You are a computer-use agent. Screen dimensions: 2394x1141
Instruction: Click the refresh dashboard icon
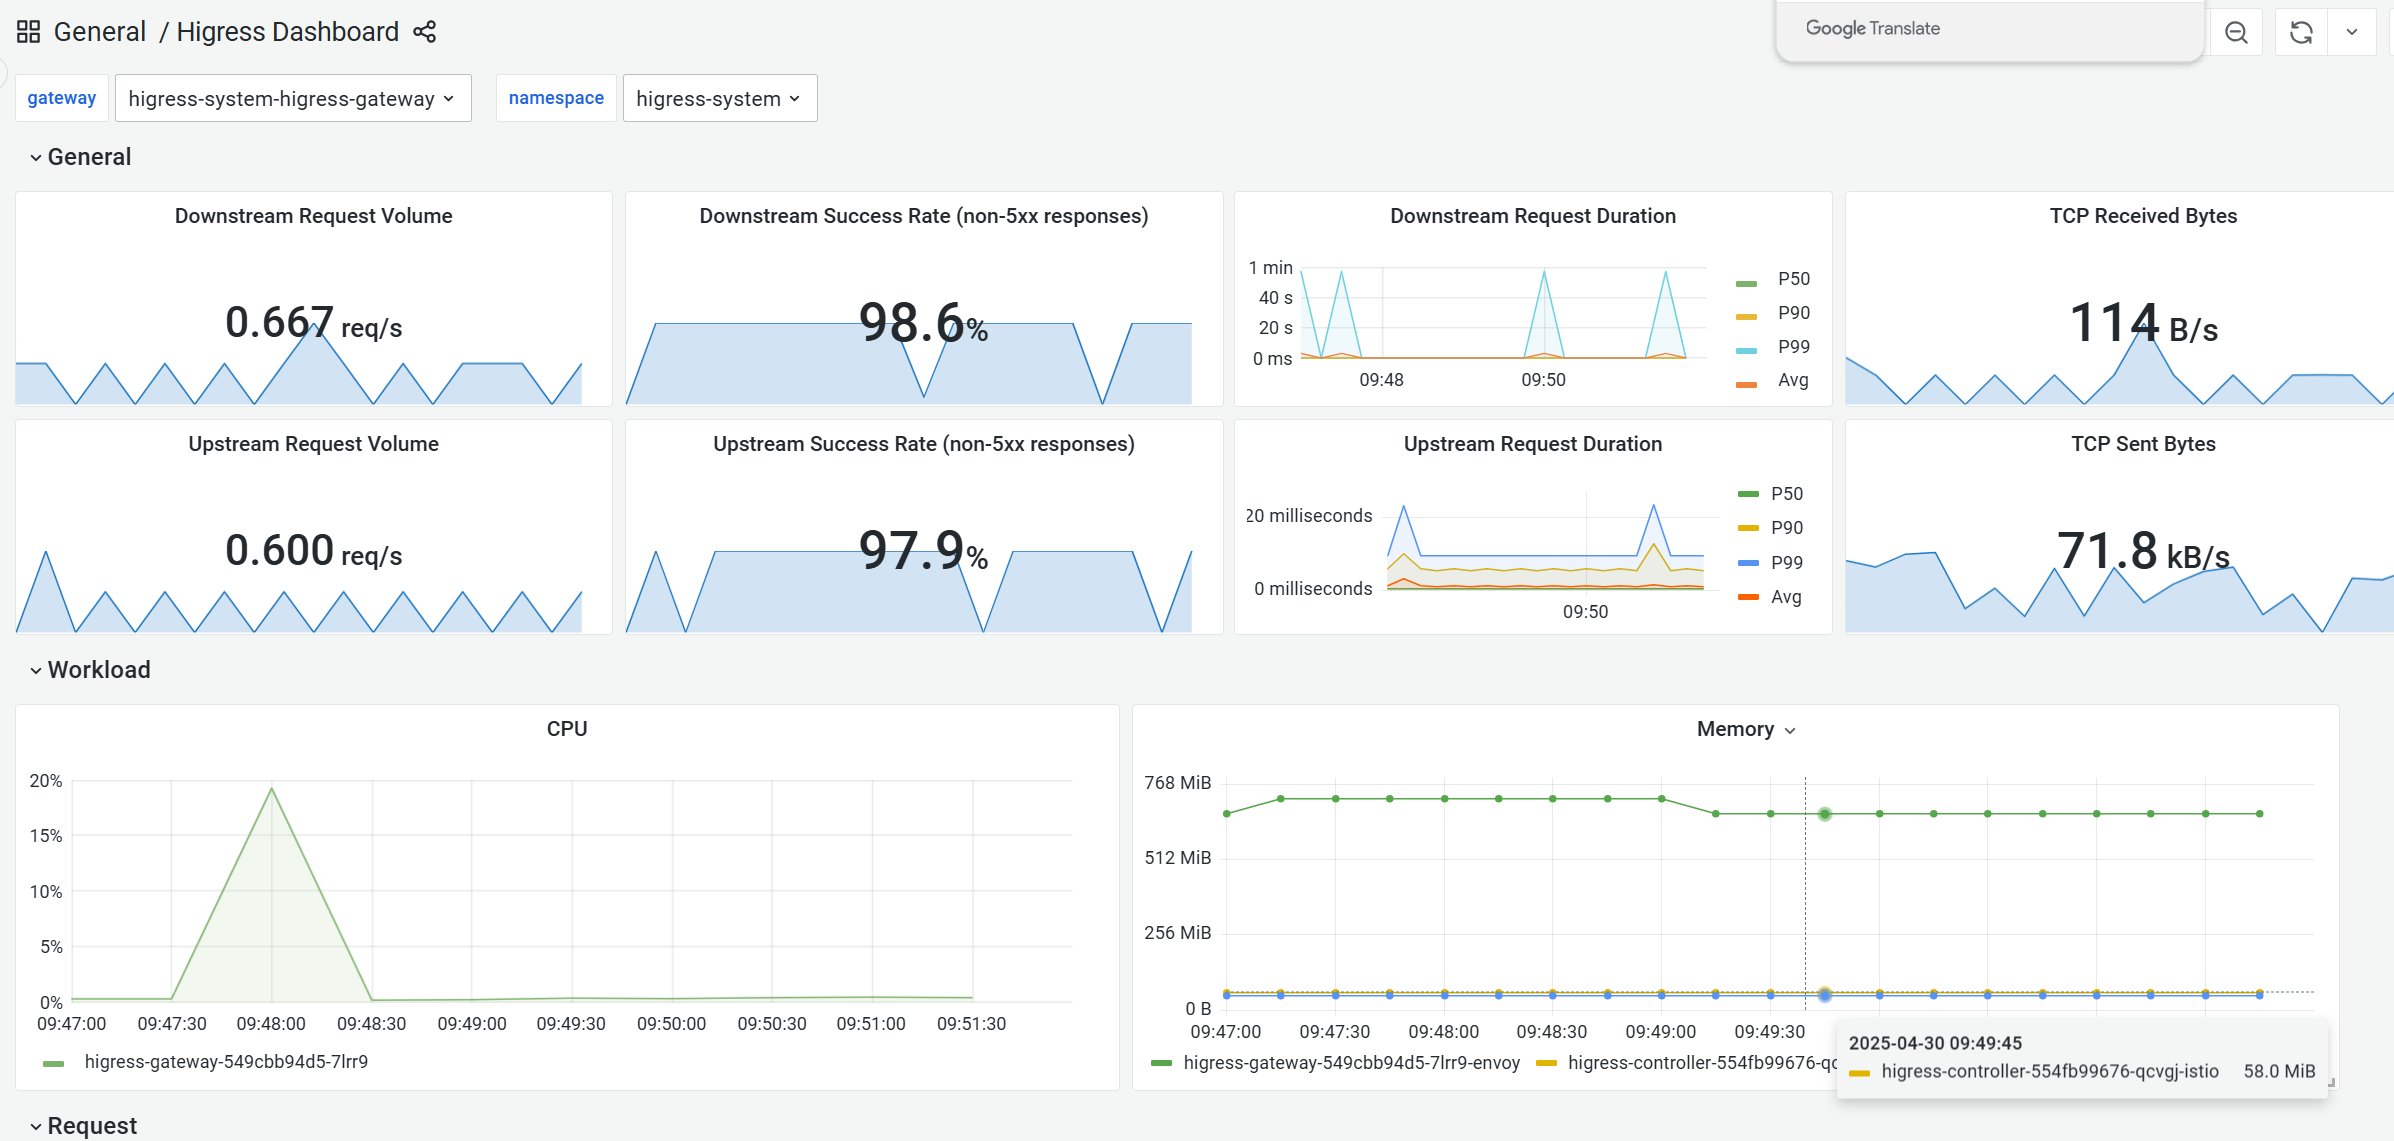point(2301,33)
